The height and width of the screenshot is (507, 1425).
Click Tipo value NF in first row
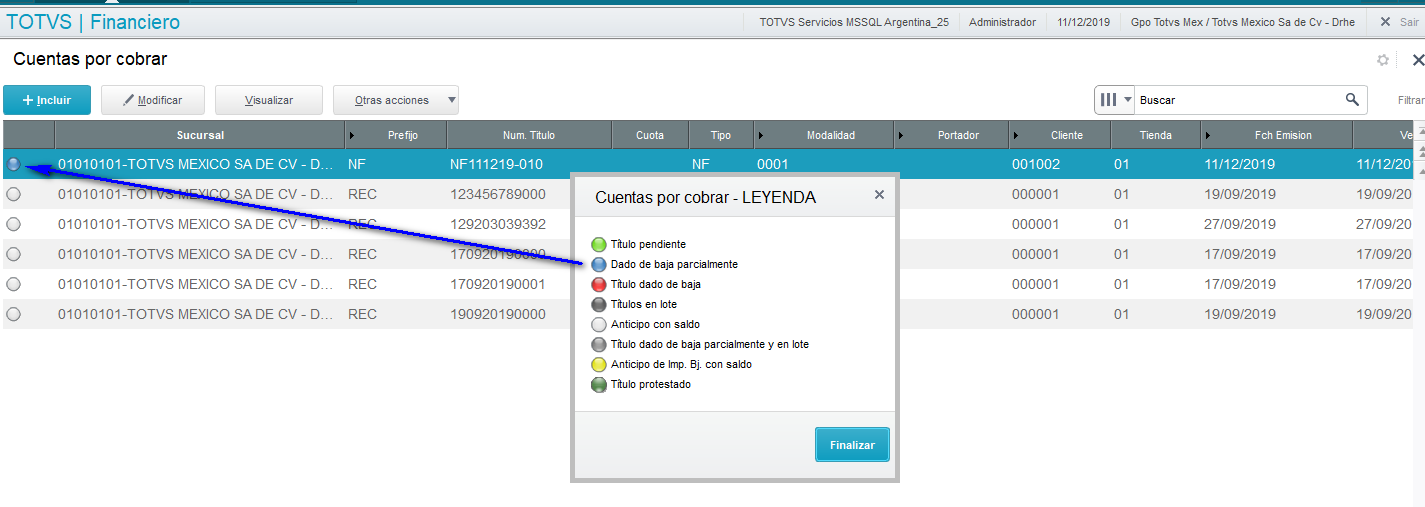pyautogui.click(x=701, y=164)
